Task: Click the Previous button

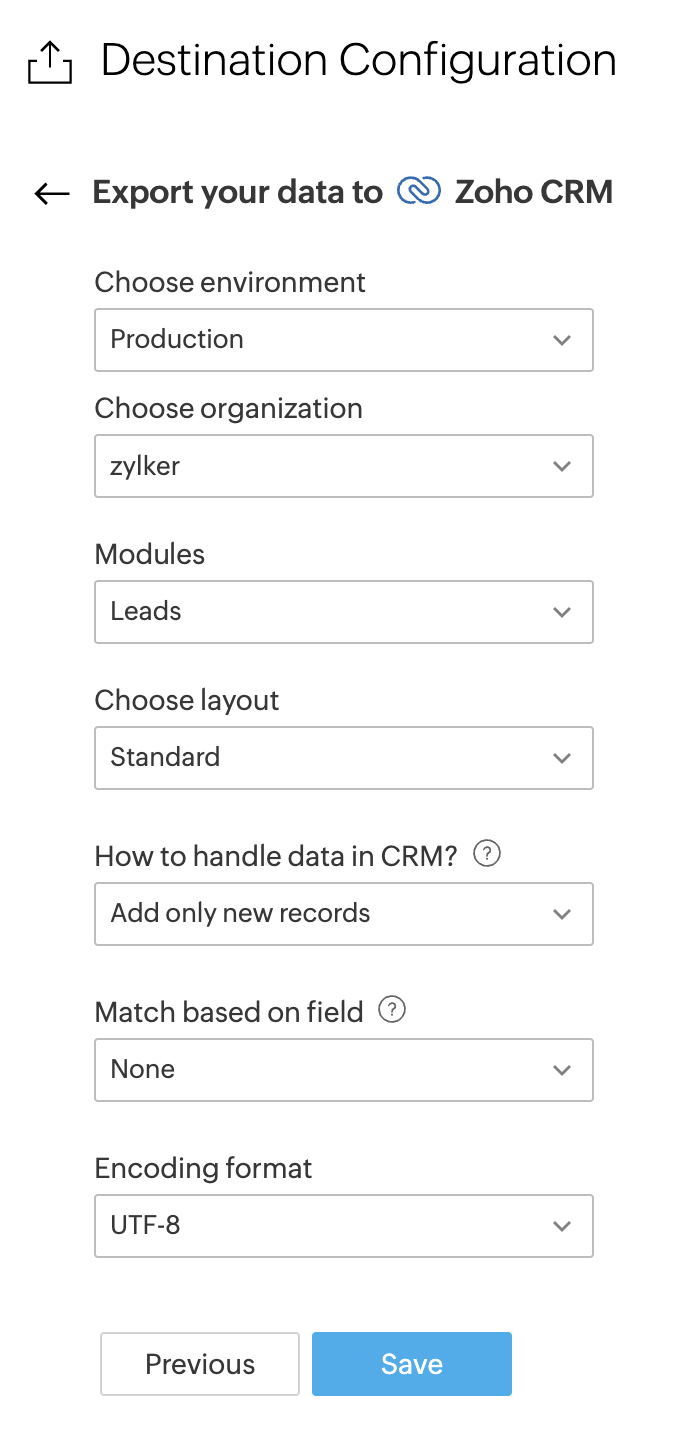Action: point(200,1364)
